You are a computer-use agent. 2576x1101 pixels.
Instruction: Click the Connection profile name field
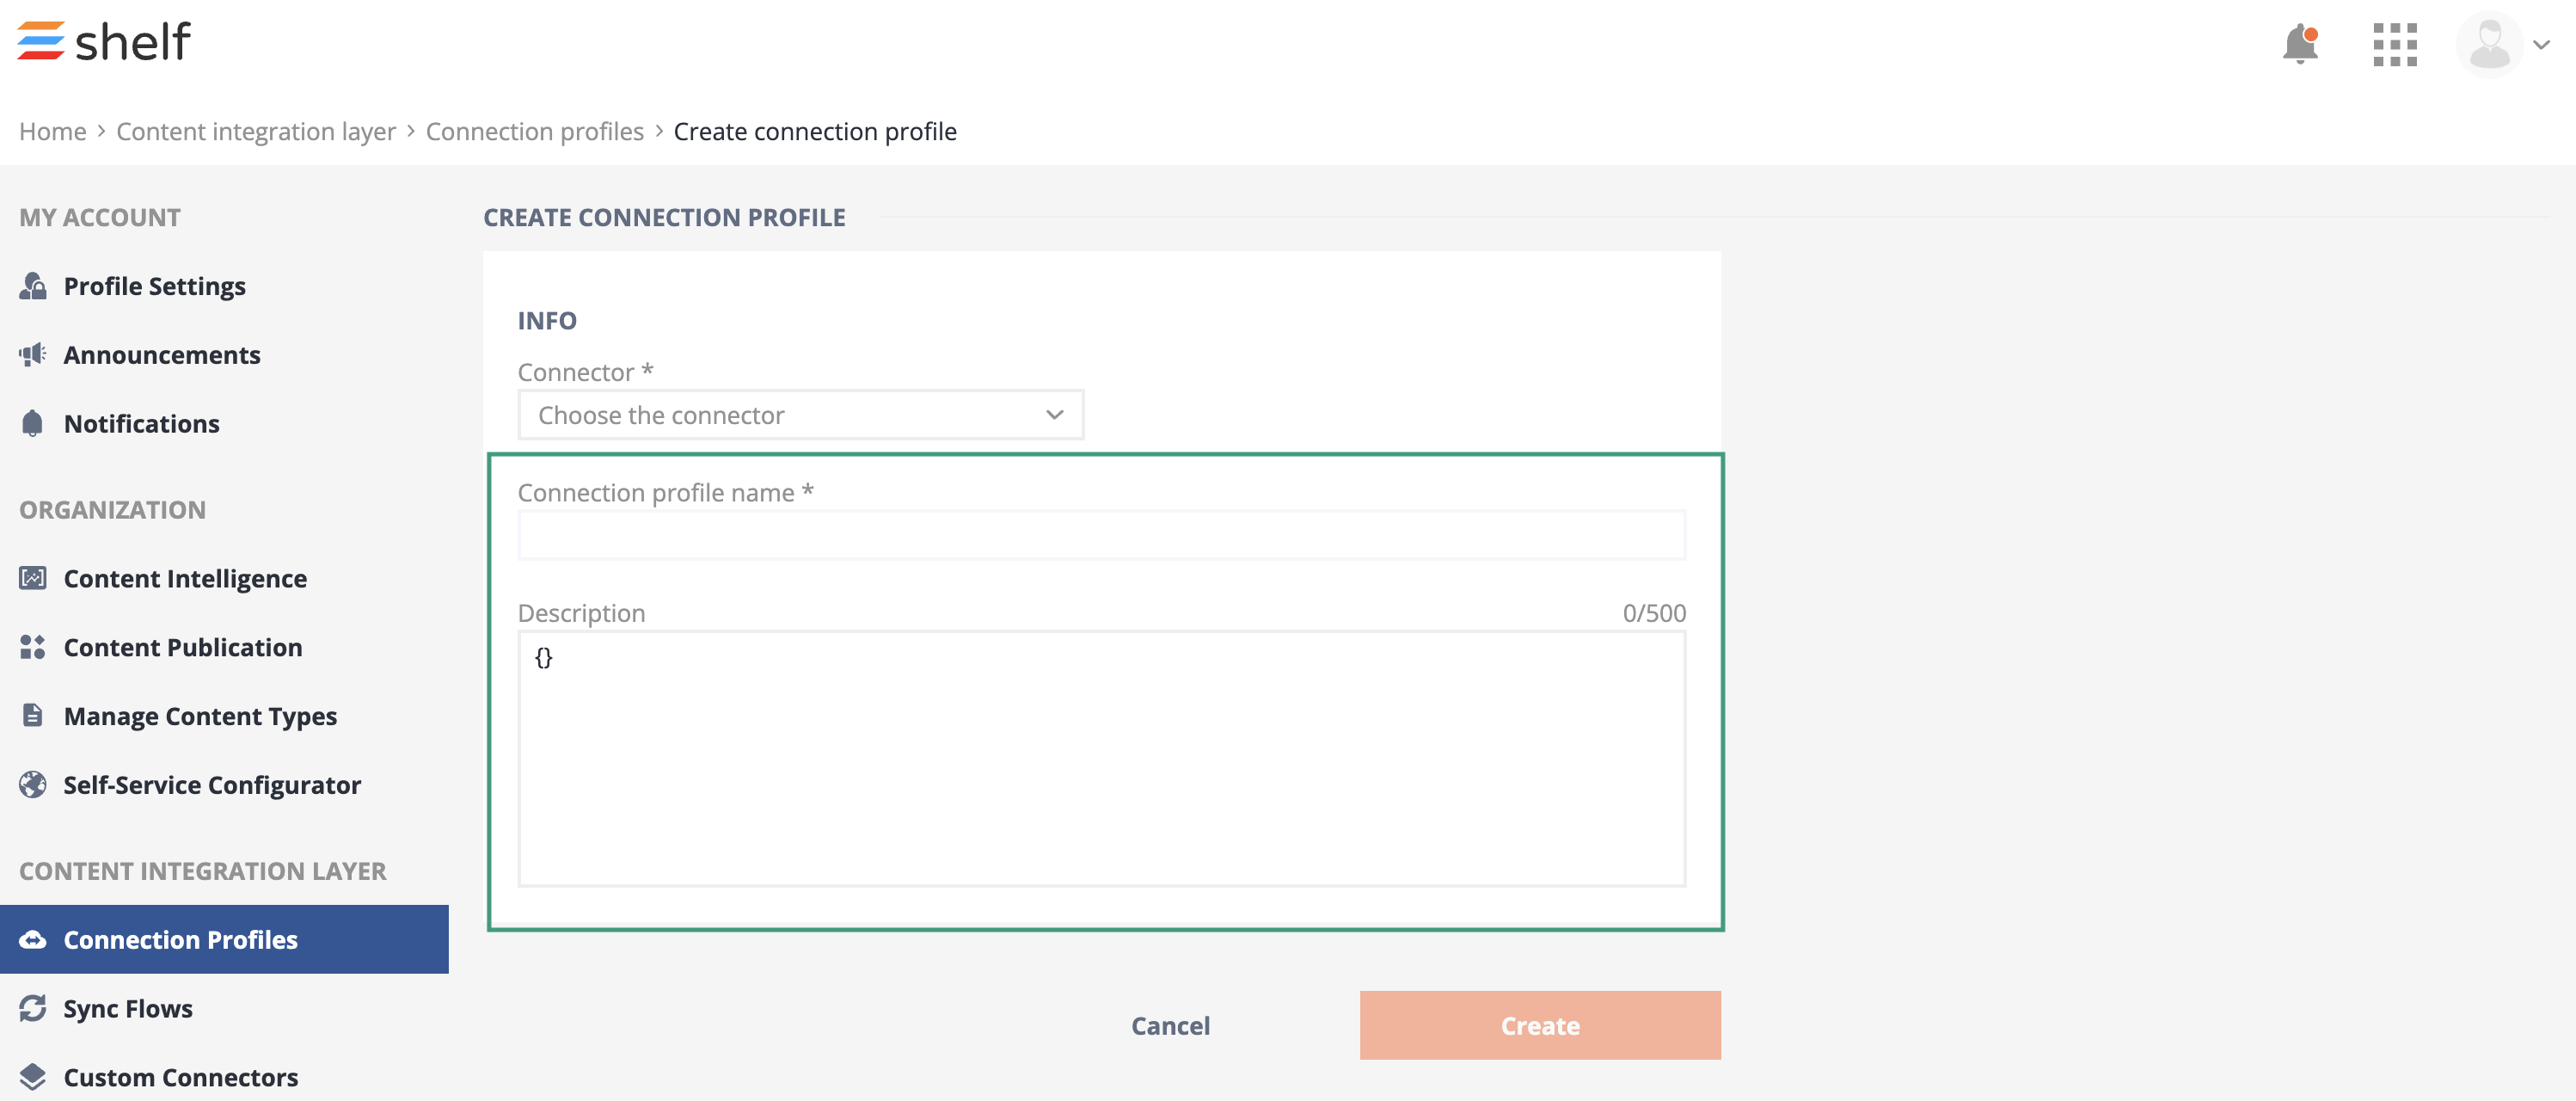click(1101, 536)
